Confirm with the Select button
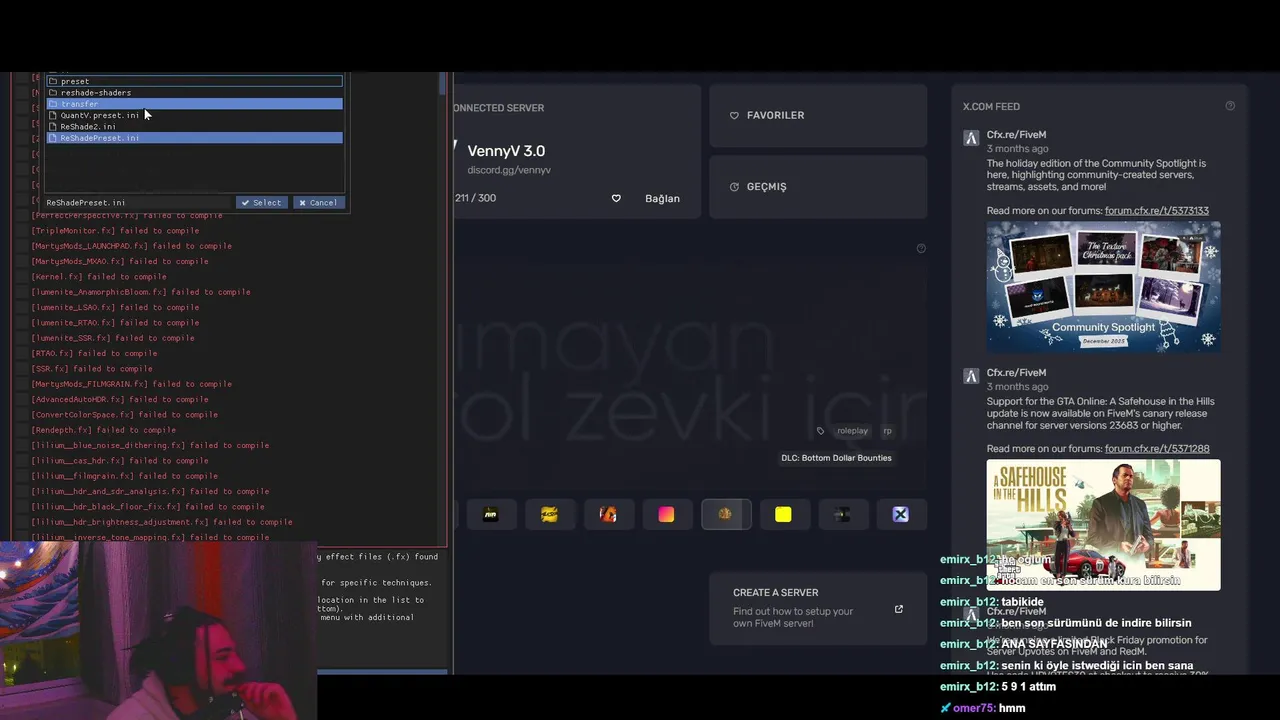Image resolution: width=1280 pixels, height=720 pixels. [262, 203]
